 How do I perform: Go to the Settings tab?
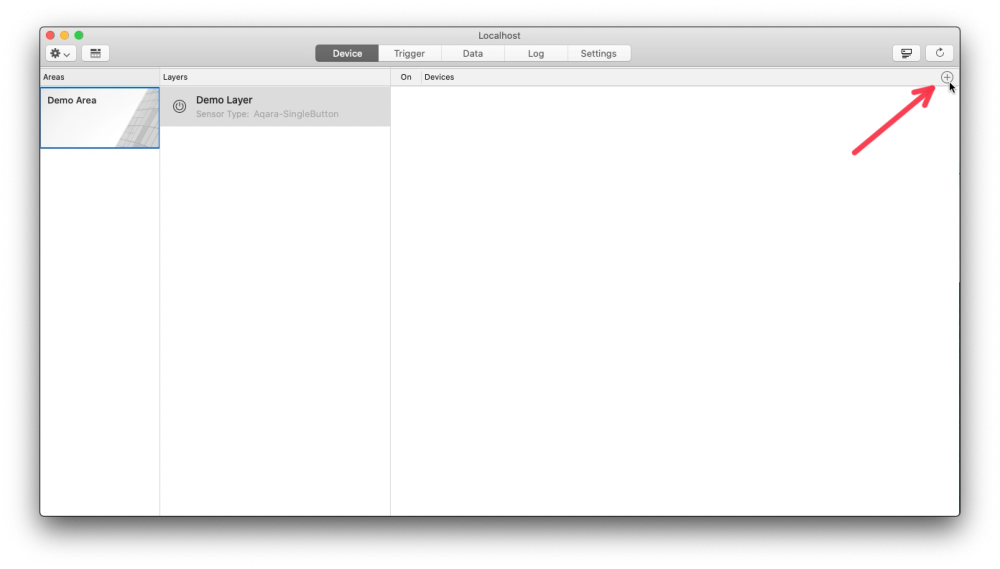click(598, 54)
